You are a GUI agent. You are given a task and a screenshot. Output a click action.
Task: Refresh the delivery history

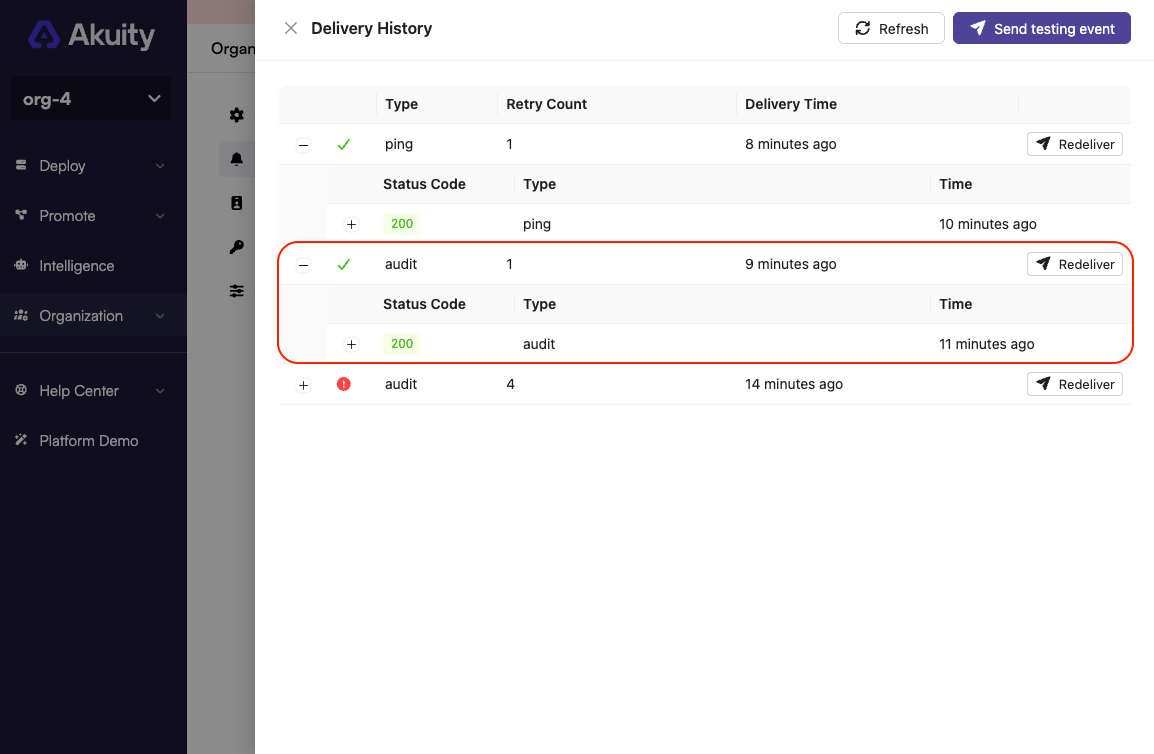(x=891, y=28)
